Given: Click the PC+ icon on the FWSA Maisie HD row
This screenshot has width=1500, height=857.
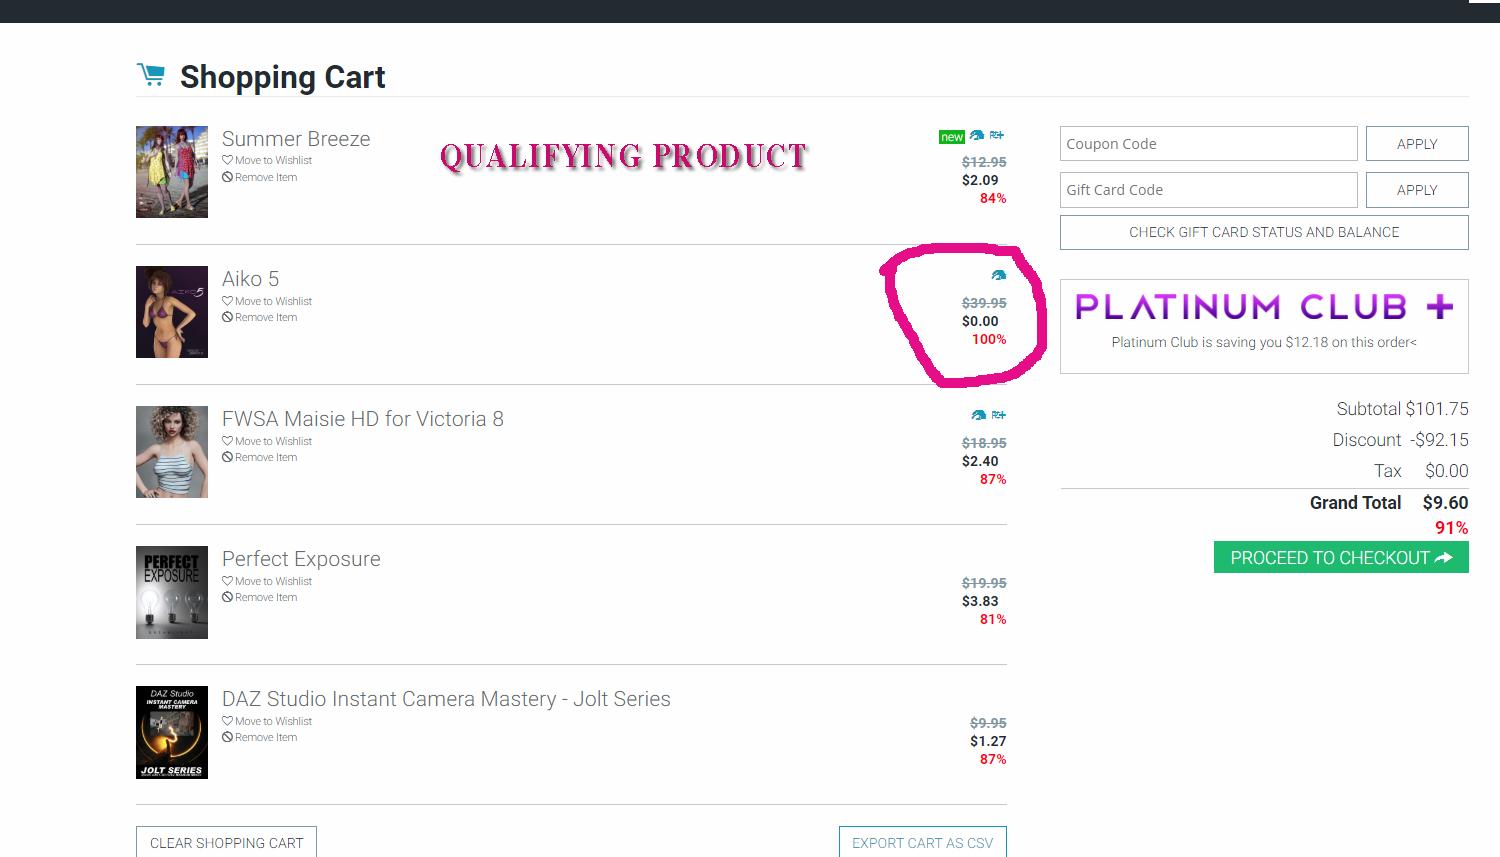Looking at the screenshot, I should click(x=998, y=415).
